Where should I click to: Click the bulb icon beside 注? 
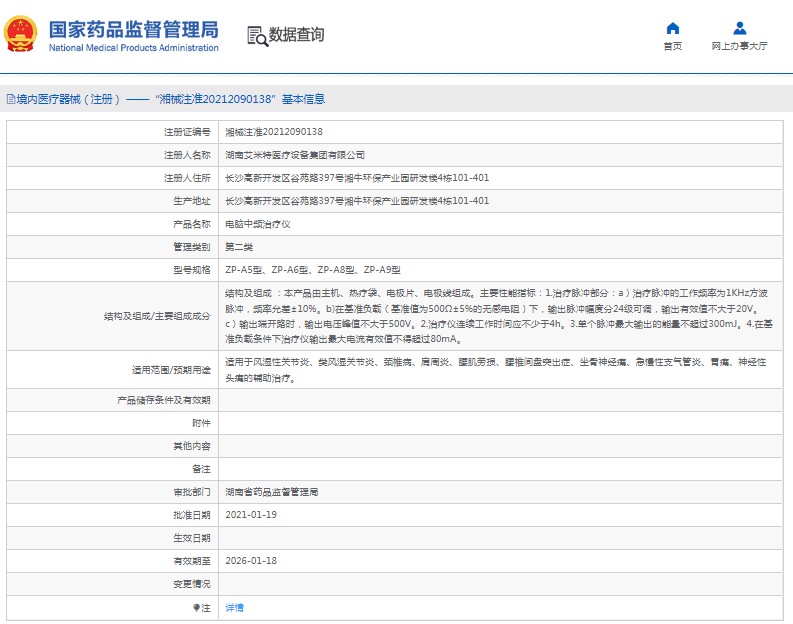coord(196,607)
